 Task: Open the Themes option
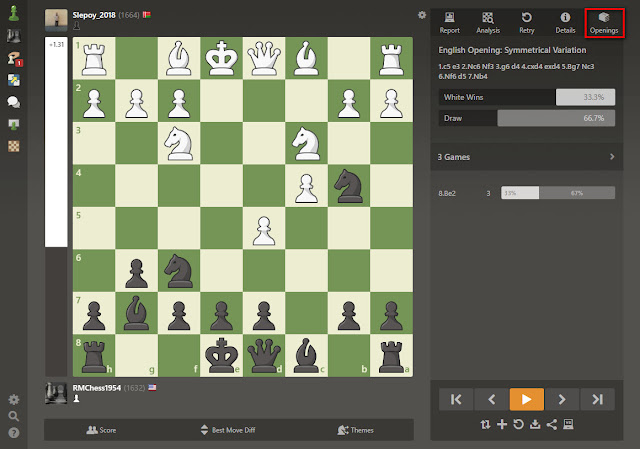356,430
